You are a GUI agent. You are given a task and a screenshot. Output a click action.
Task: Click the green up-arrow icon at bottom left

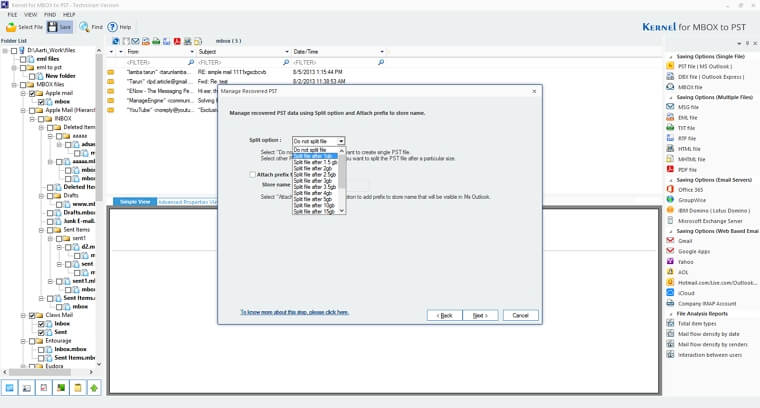pos(94,388)
